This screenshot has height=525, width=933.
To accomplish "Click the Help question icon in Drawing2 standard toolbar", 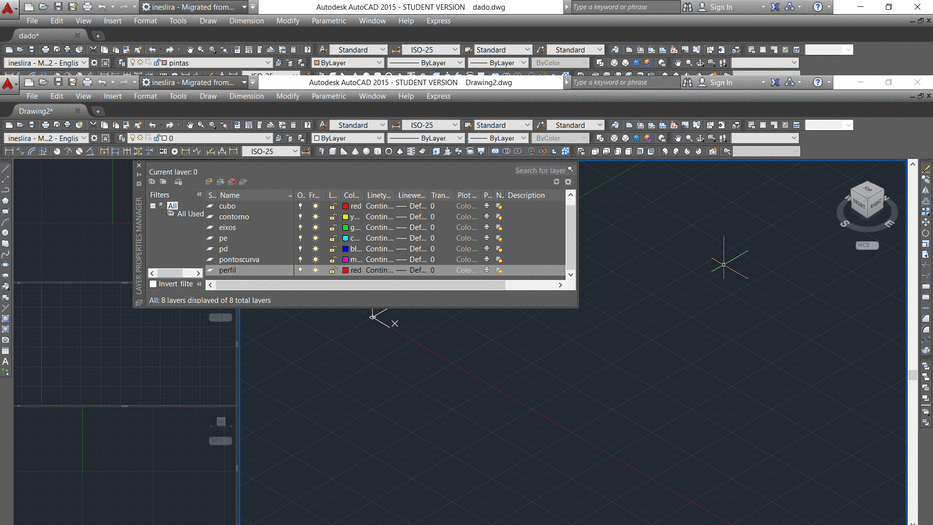I will (308, 125).
